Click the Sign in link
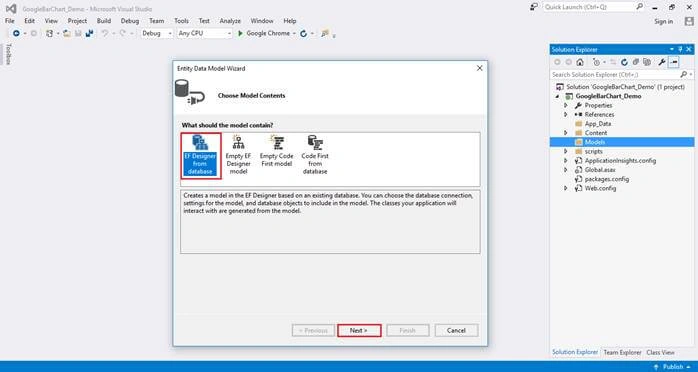The image size is (698, 372). [663, 21]
